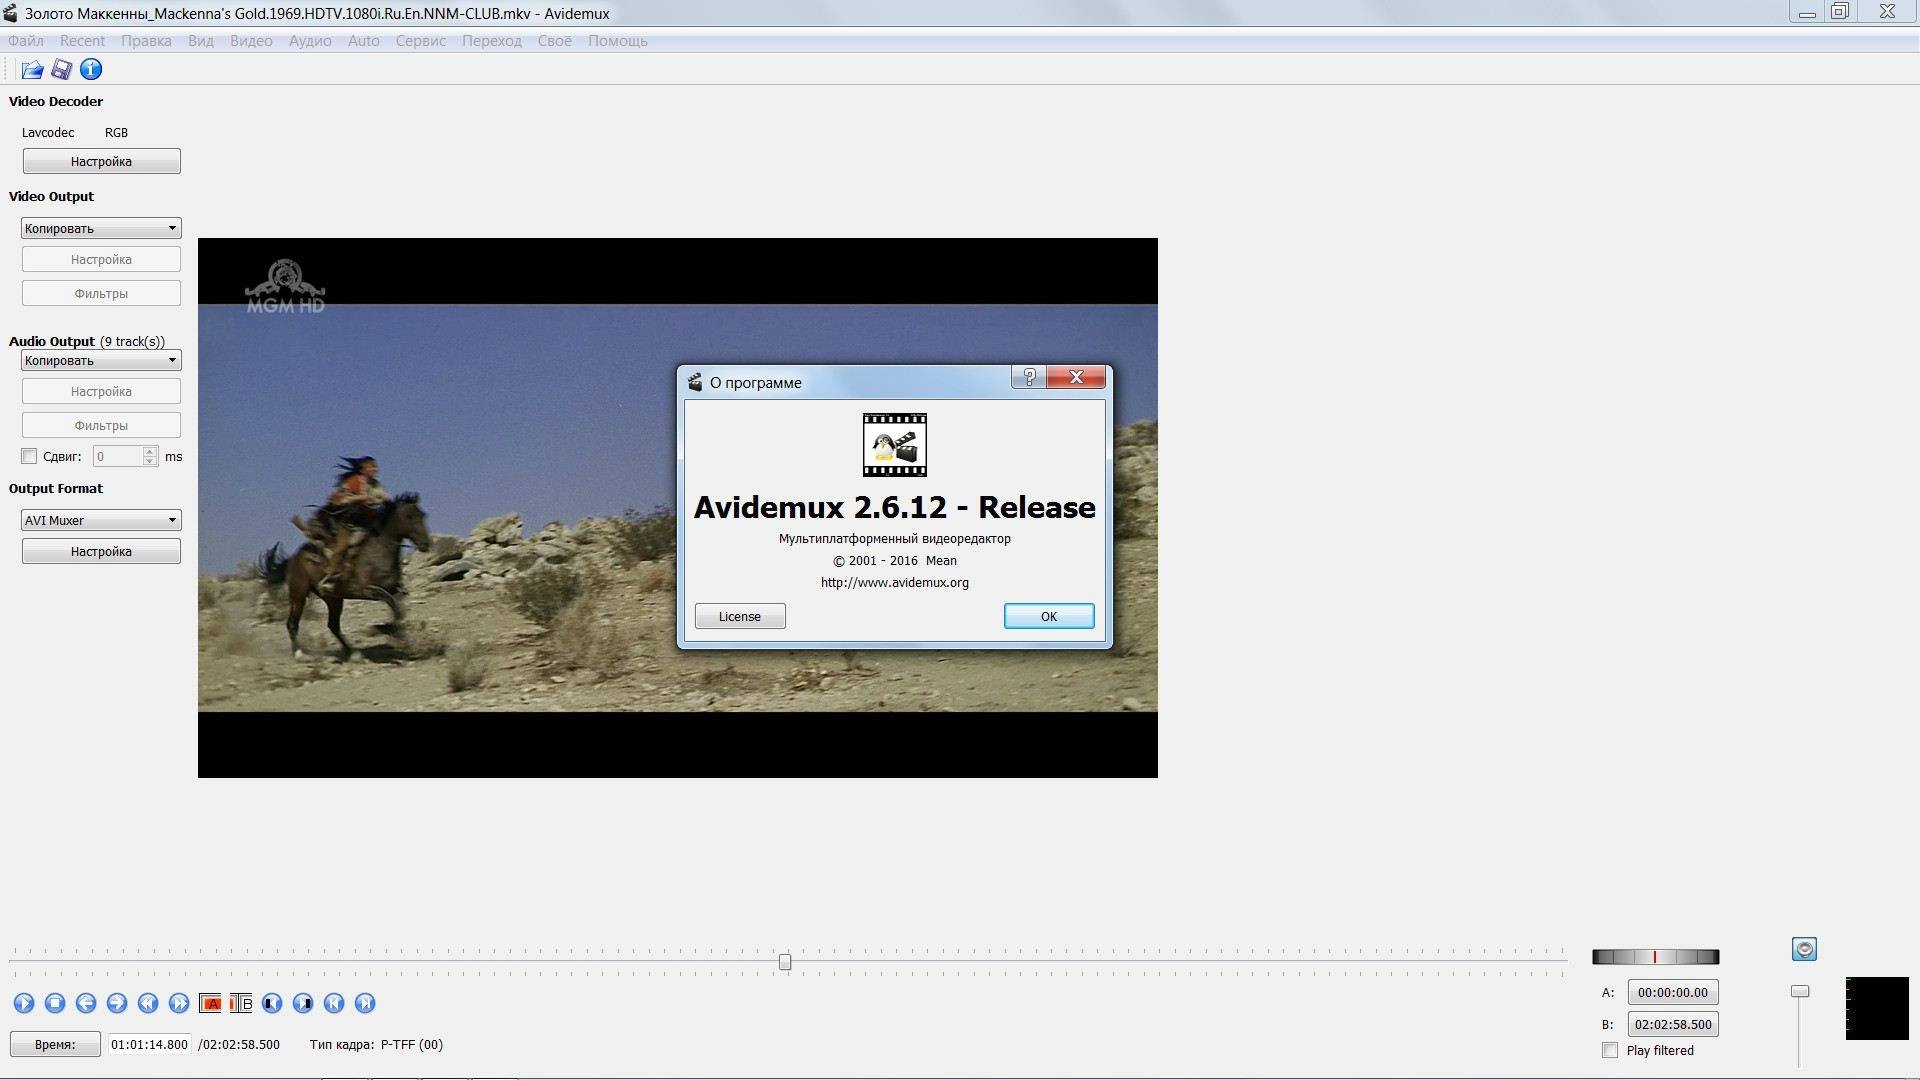Open the Аудио menu
This screenshot has width=1920, height=1080.
click(310, 41)
